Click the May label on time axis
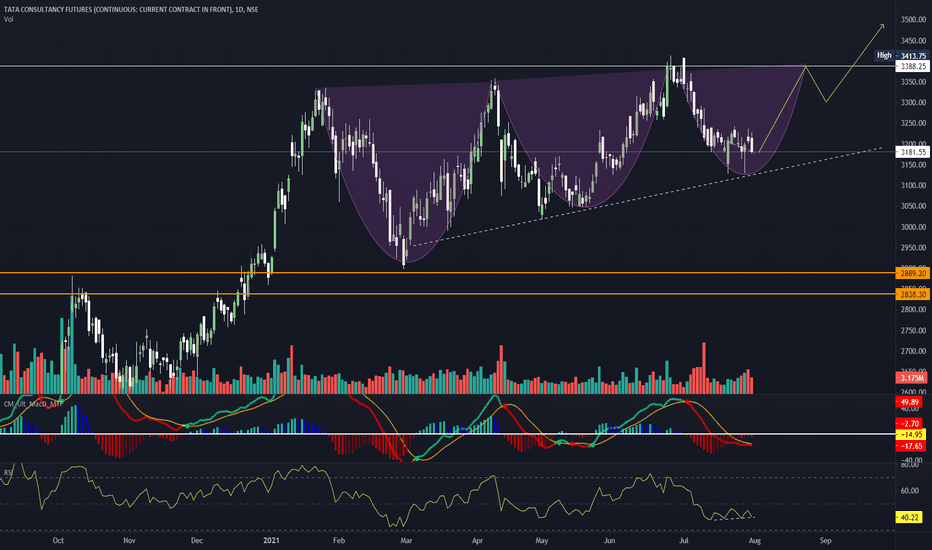Screen dimensions: 932x550 [541, 540]
